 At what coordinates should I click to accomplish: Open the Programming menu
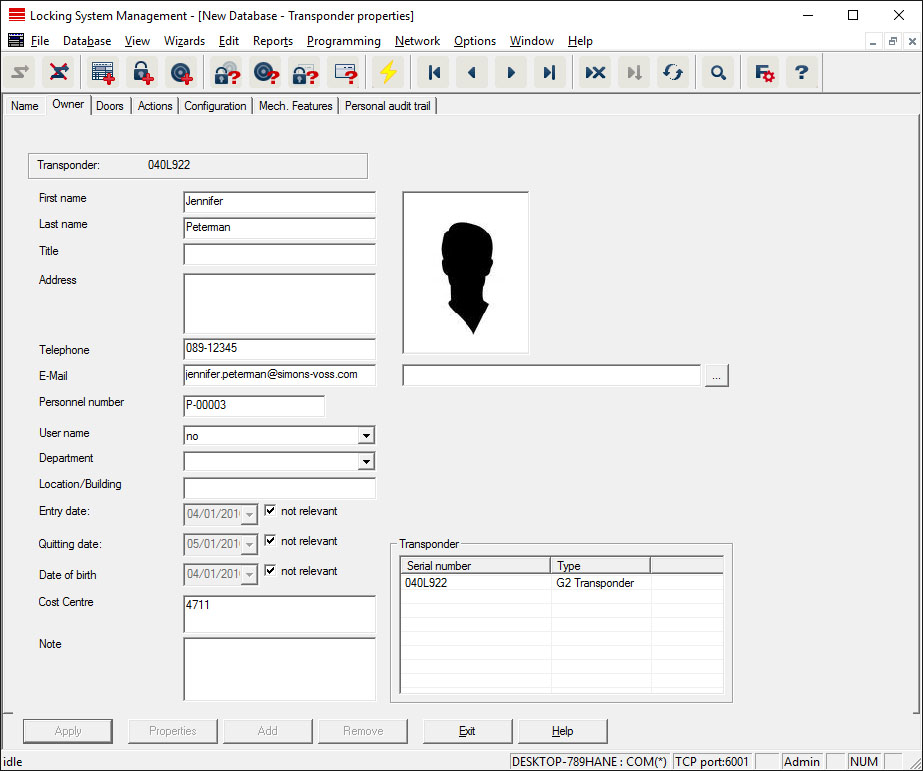point(343,41)
